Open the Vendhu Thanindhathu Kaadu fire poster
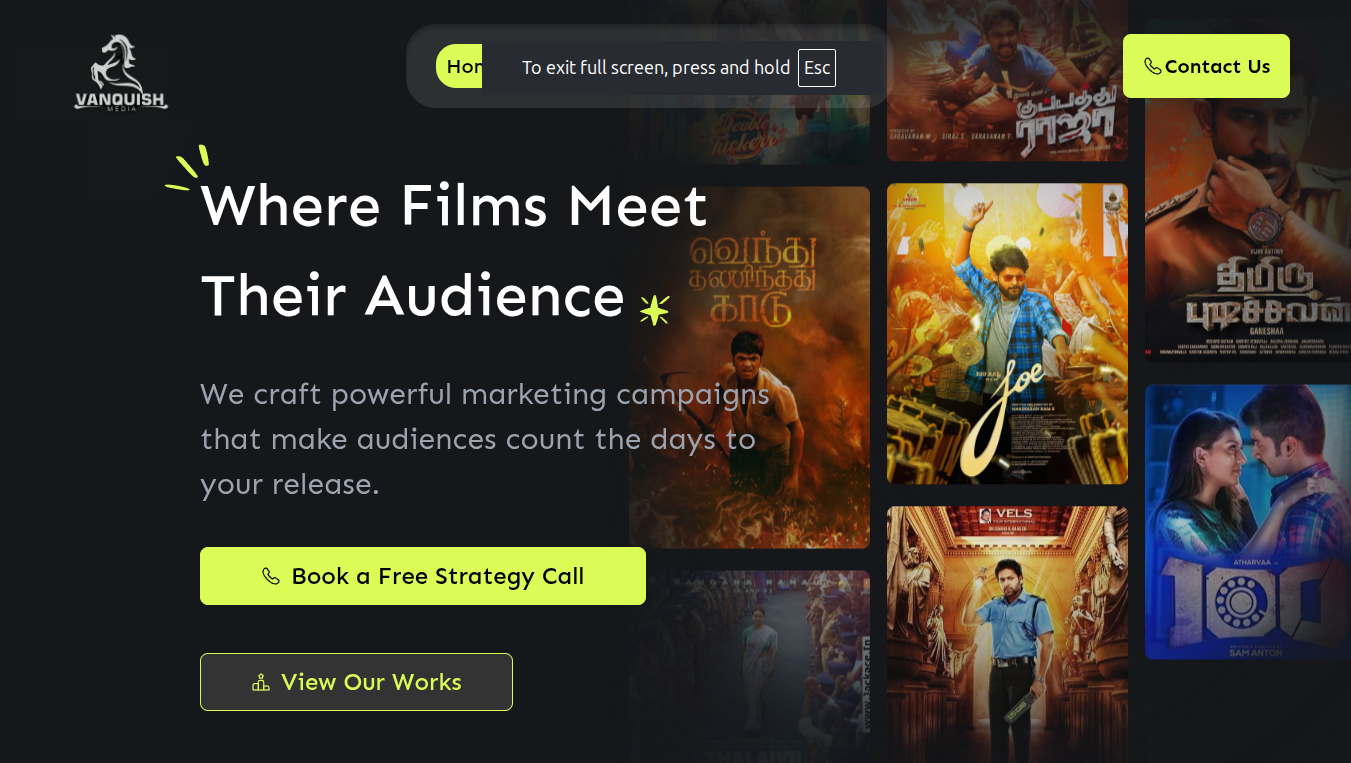Screen dimensions: 1351x763 point(749,367)
